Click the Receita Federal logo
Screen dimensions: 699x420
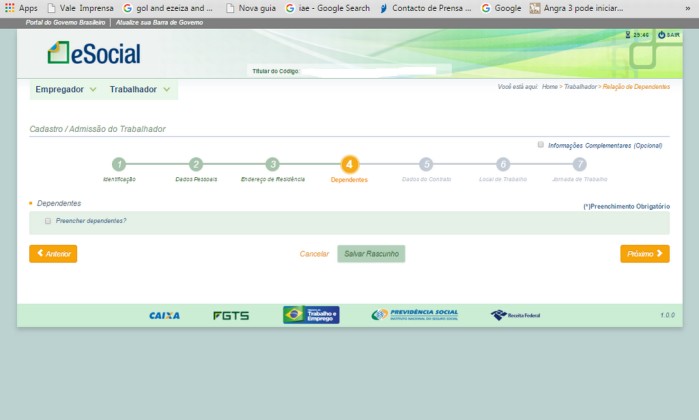click(x=514, y=315)
